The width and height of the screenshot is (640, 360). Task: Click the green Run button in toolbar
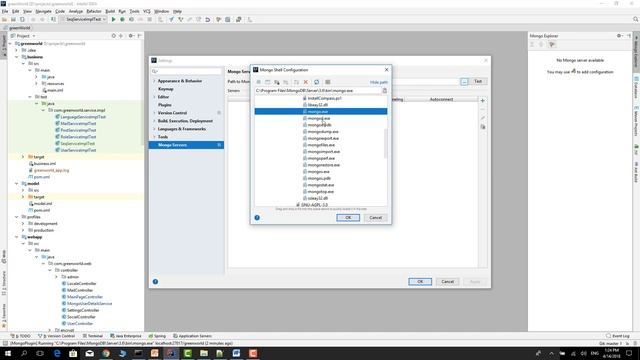pyautogui.click(x=113, y=19)
